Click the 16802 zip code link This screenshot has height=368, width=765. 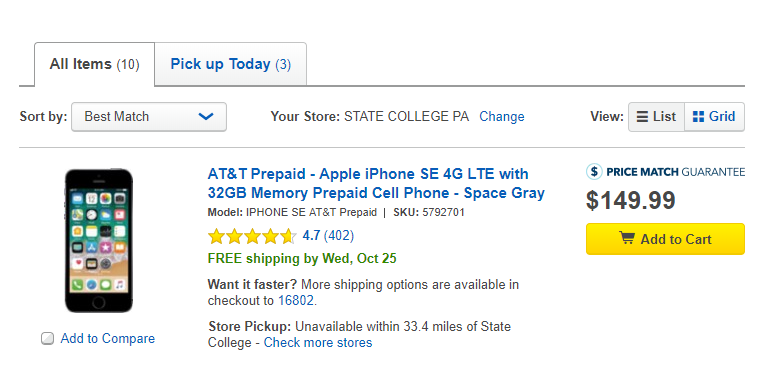[296, 301]
